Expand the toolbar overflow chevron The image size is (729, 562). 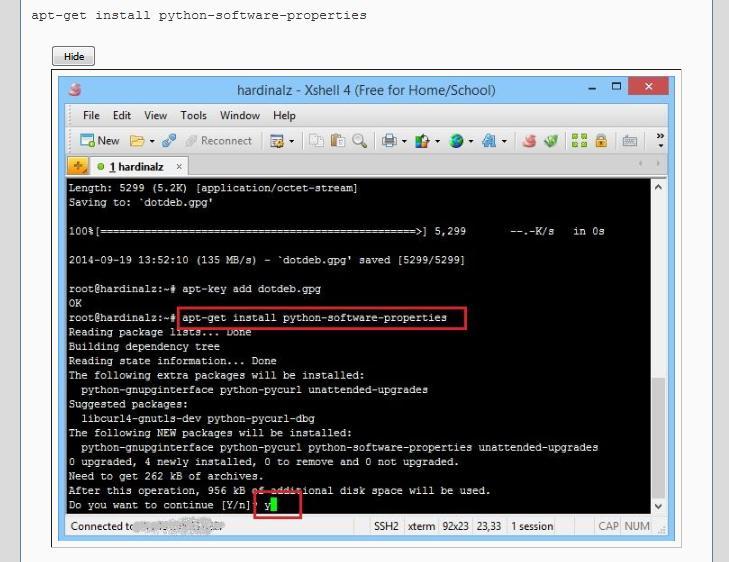click(x=660, y=140)
